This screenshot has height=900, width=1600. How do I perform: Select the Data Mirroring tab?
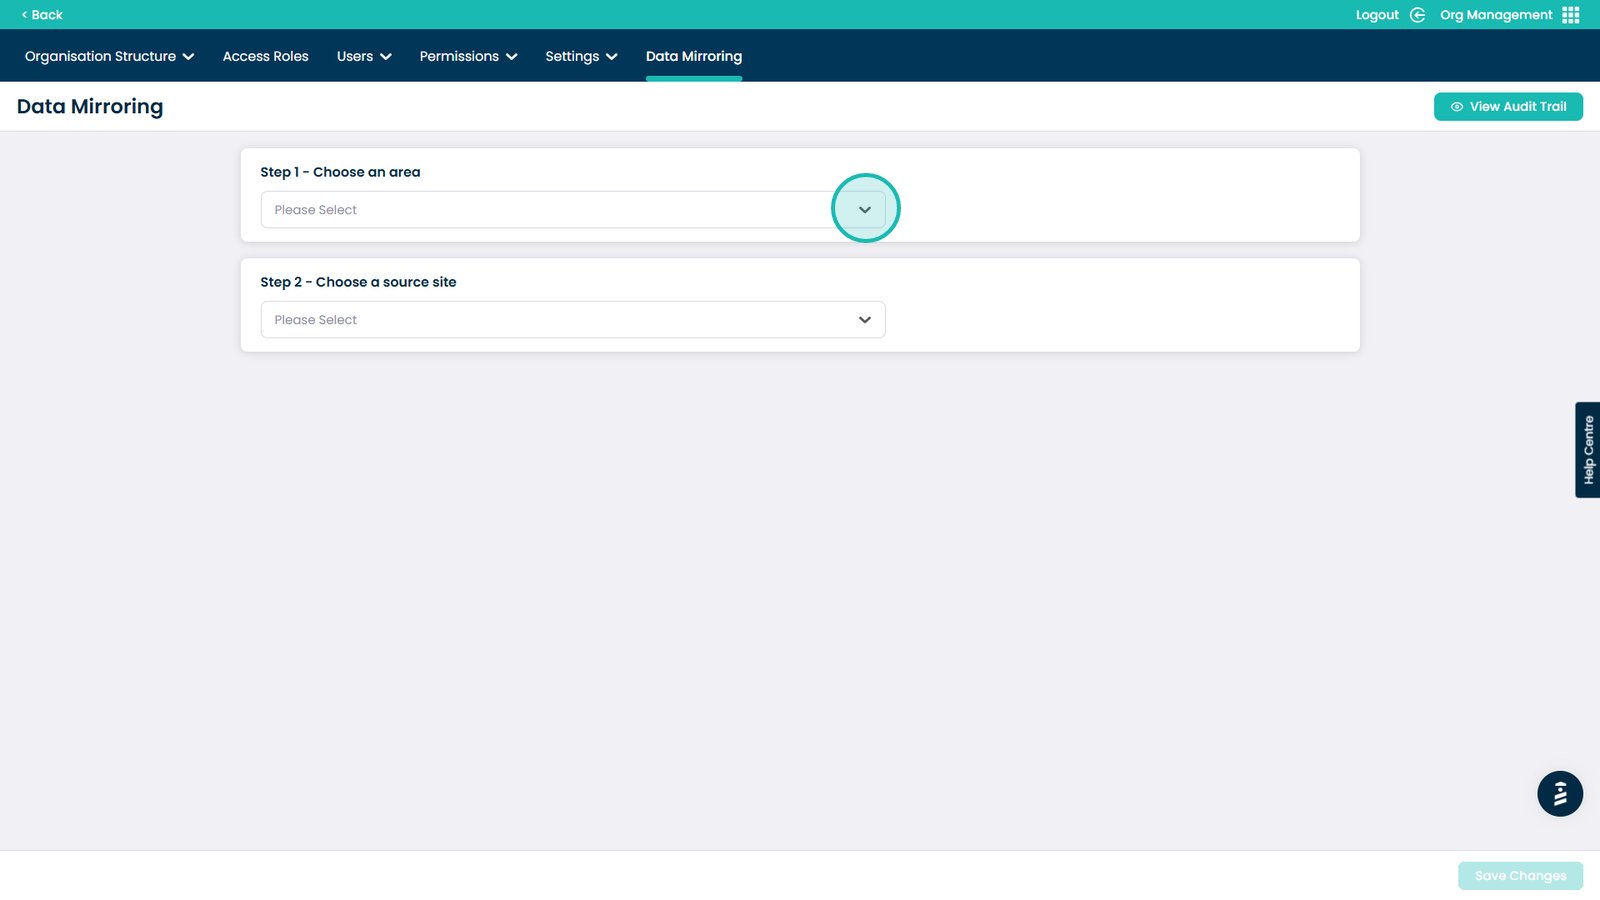[x=693, y=57]
